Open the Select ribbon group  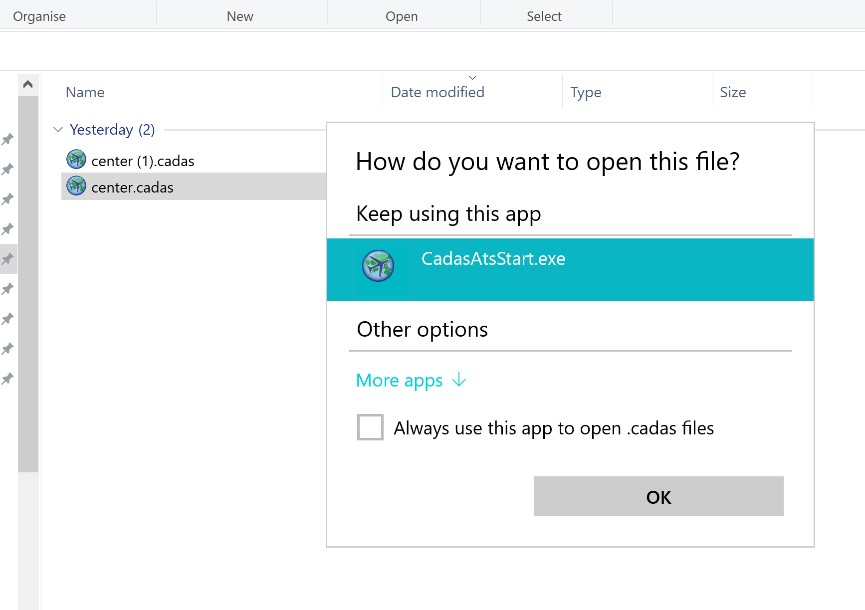[x=544, y=17]
